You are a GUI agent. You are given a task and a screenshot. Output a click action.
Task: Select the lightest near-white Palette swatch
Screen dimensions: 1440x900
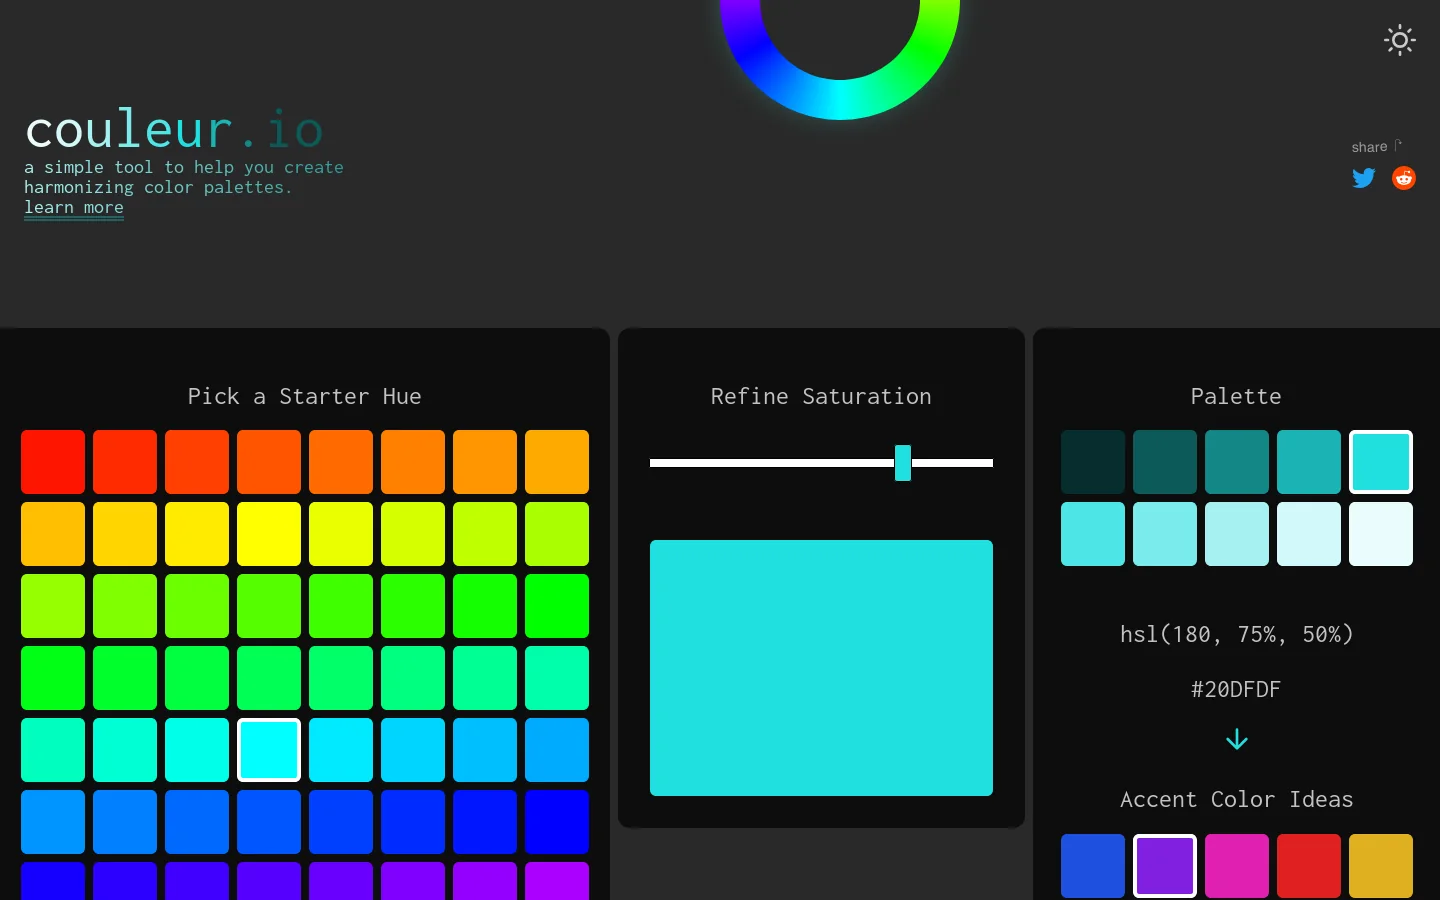(x=1381, y=534)
